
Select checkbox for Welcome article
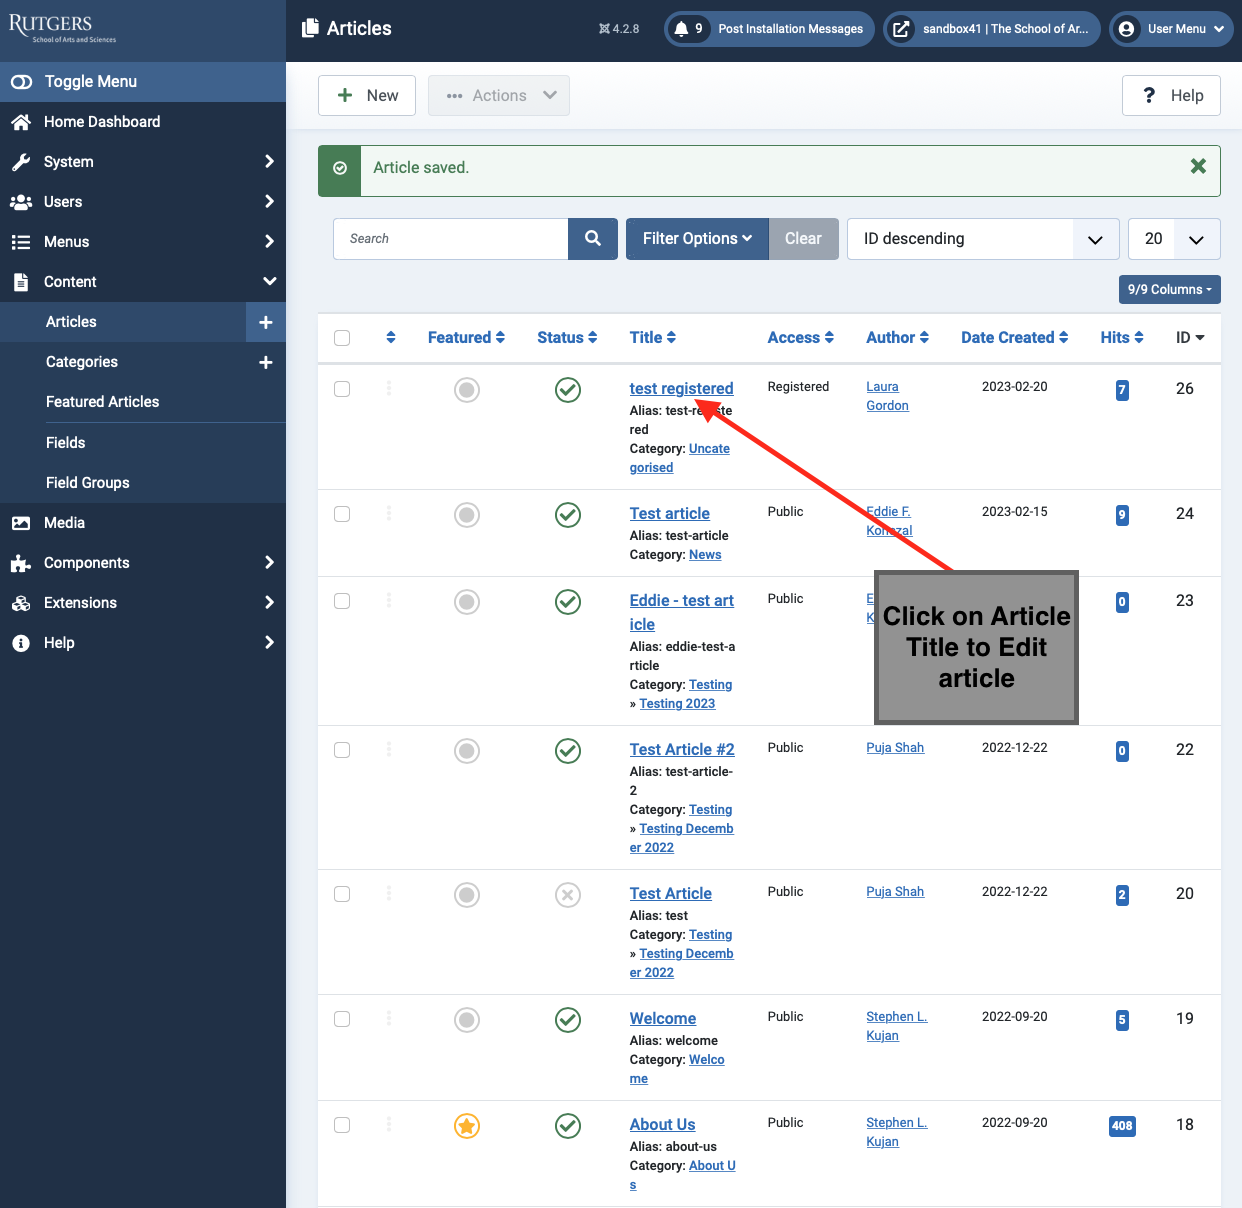tap(342, 1019)
